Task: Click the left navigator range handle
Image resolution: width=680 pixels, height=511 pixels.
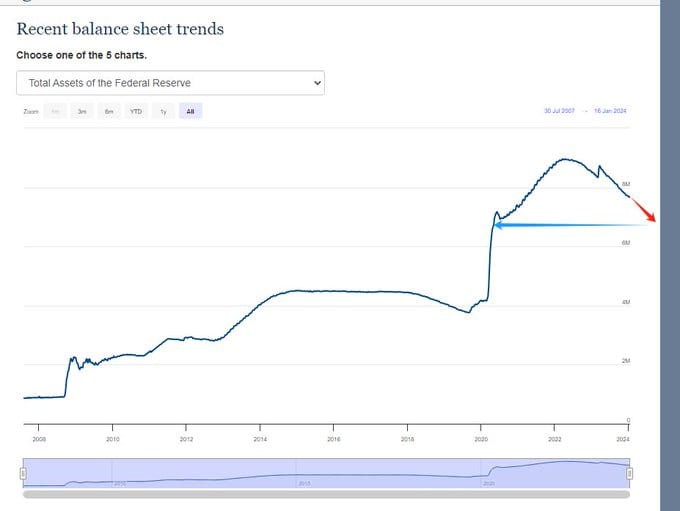Action: [23, 473]
